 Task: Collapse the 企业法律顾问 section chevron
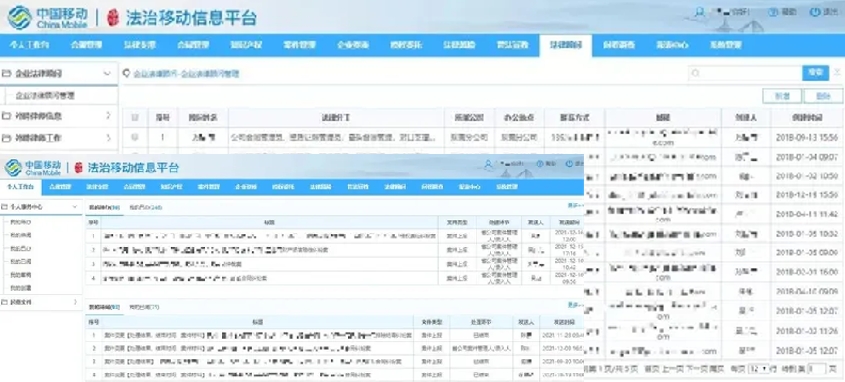[x=107, y=73]
